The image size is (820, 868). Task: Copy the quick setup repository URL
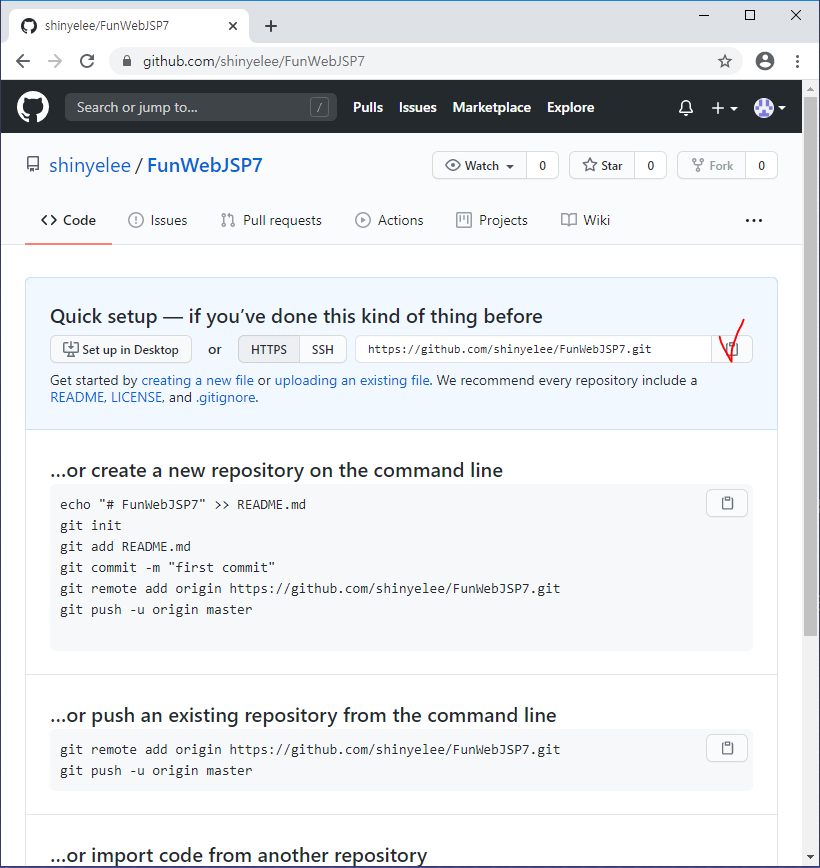point(731,349)
